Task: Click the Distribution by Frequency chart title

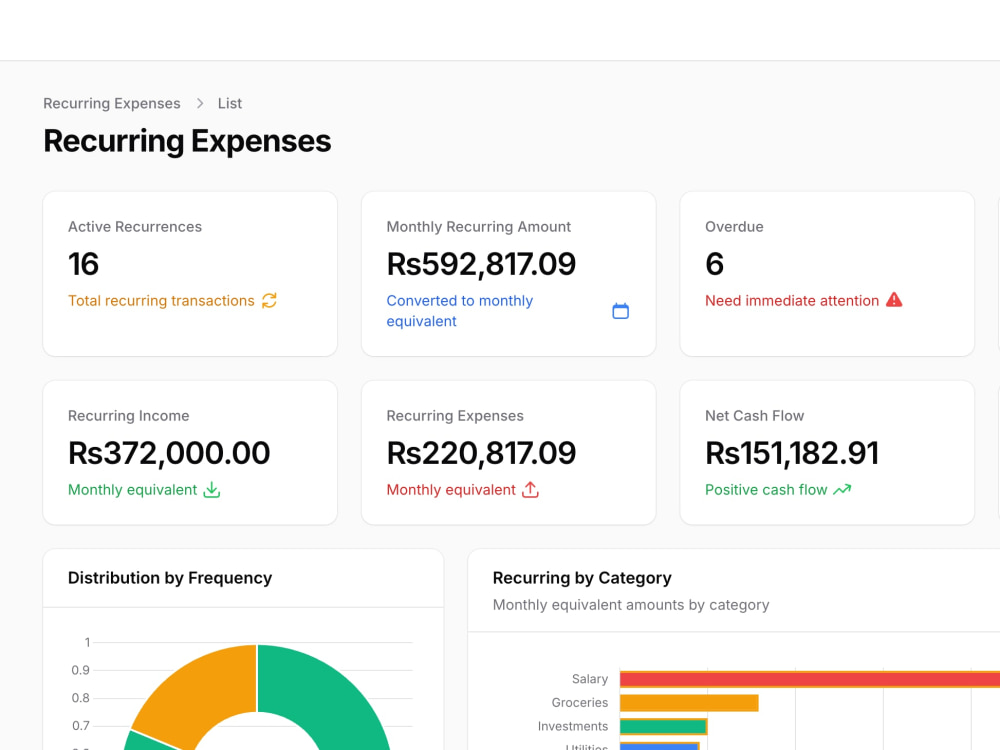Action: [170, 578]
